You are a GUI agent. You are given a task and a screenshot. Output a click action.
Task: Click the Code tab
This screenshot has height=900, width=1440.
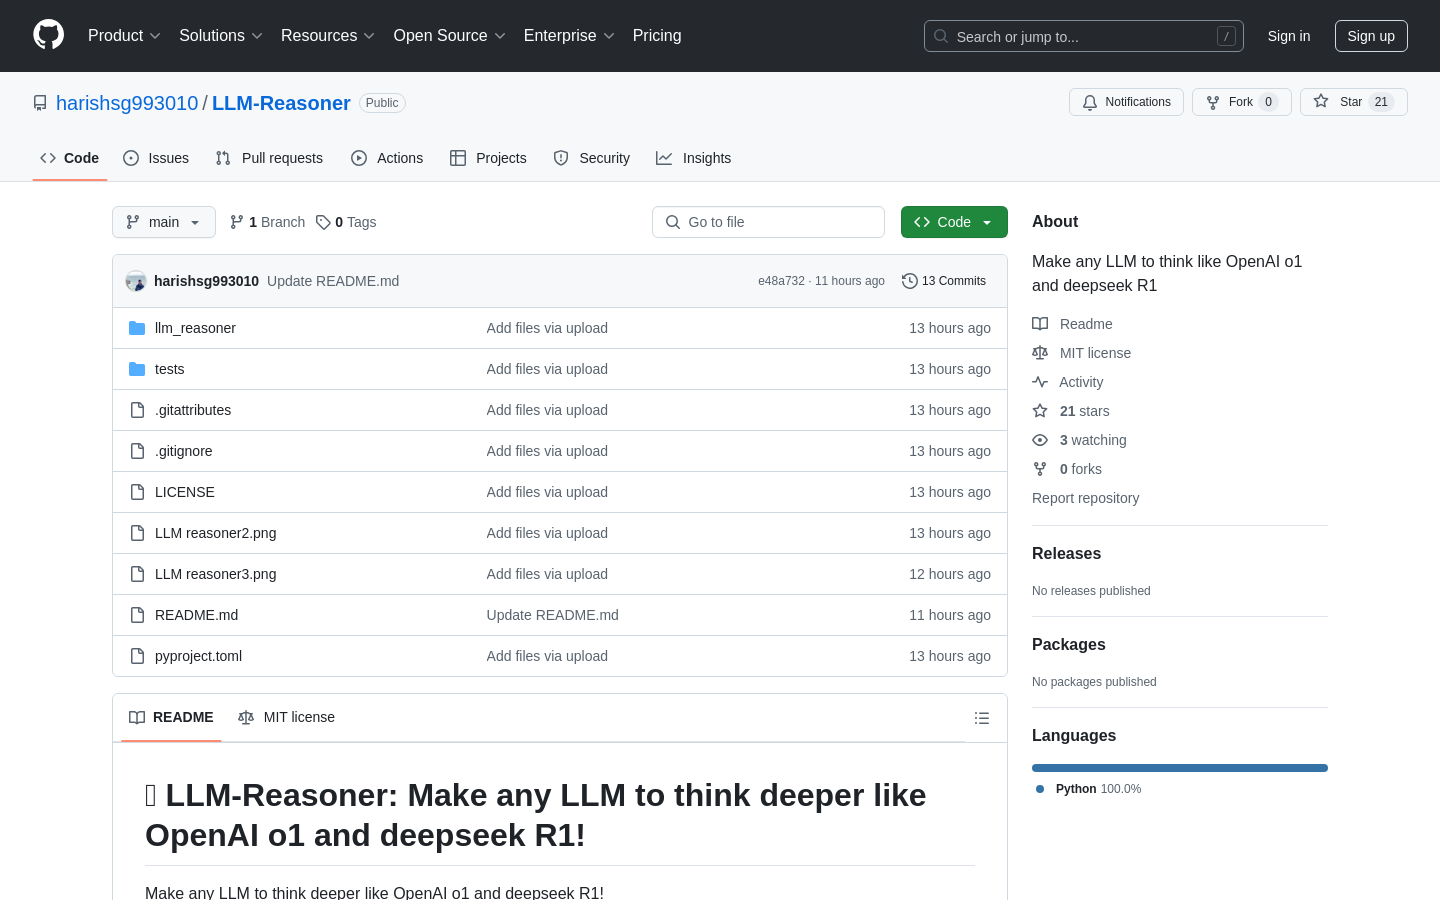(x=70, y=158)
